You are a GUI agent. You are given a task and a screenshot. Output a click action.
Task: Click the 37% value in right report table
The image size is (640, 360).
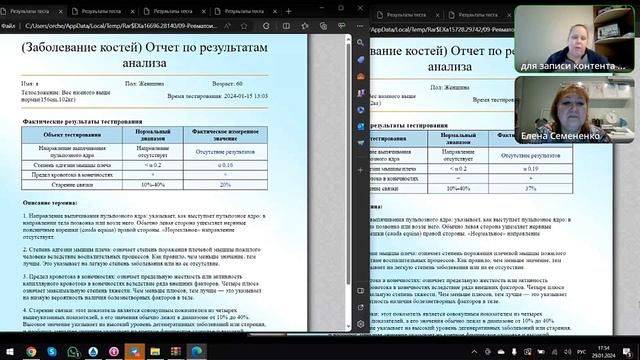point(531,189)
